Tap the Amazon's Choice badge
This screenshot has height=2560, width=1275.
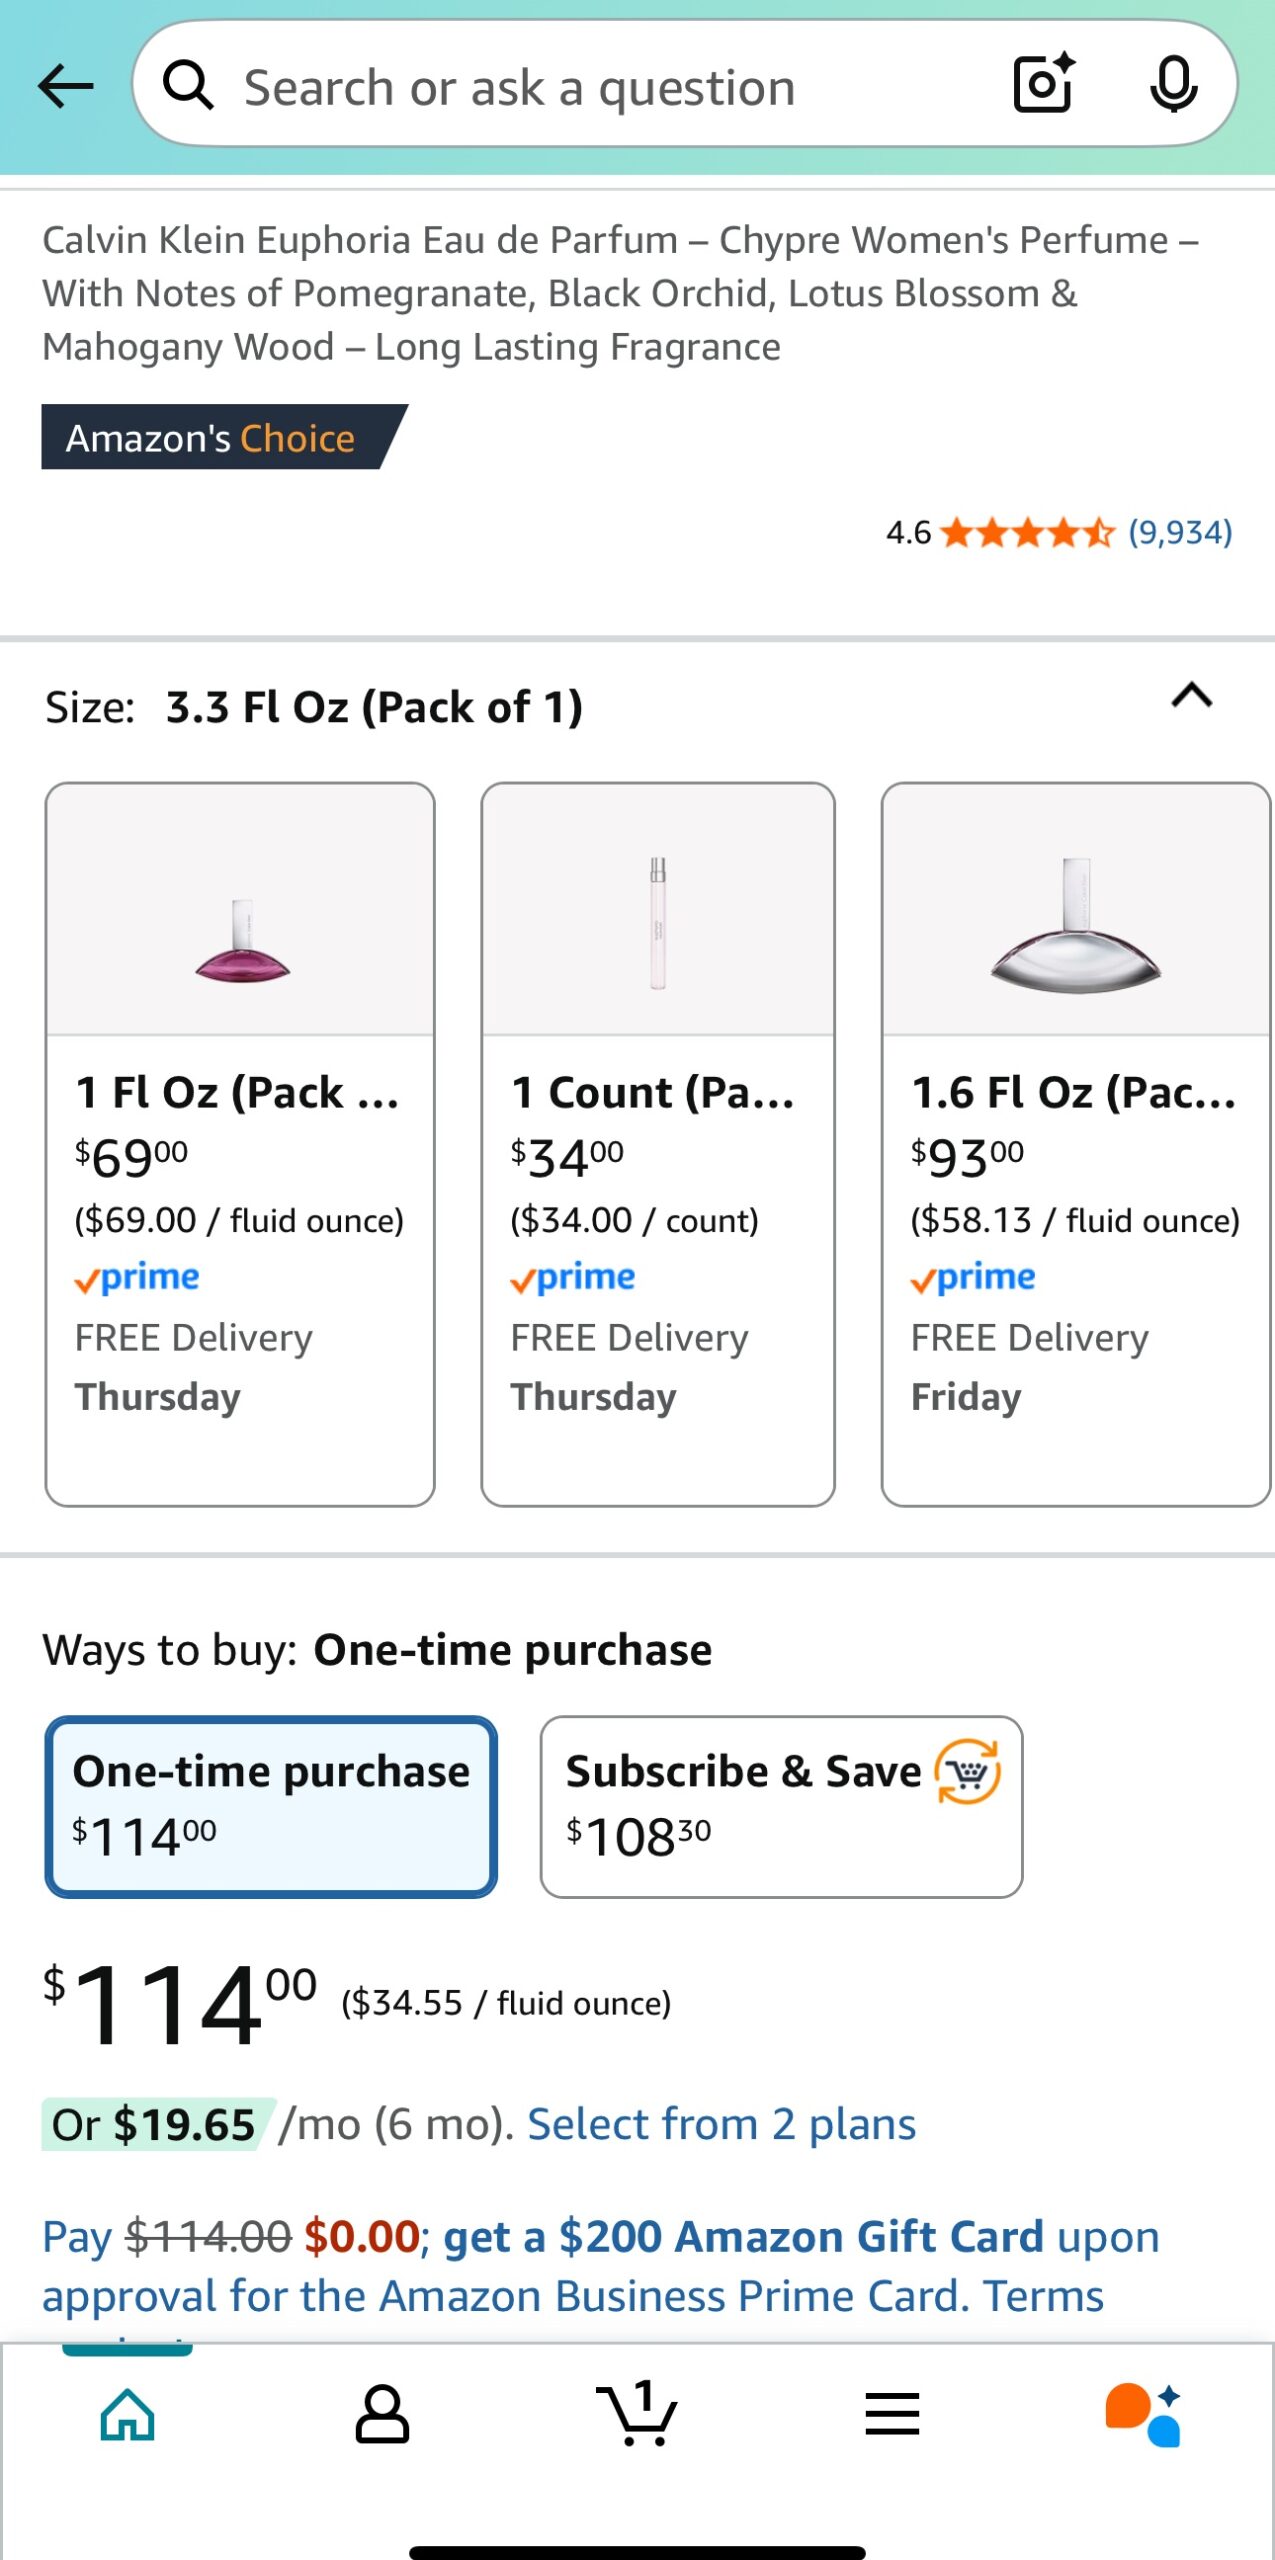(x=222, y=437)
